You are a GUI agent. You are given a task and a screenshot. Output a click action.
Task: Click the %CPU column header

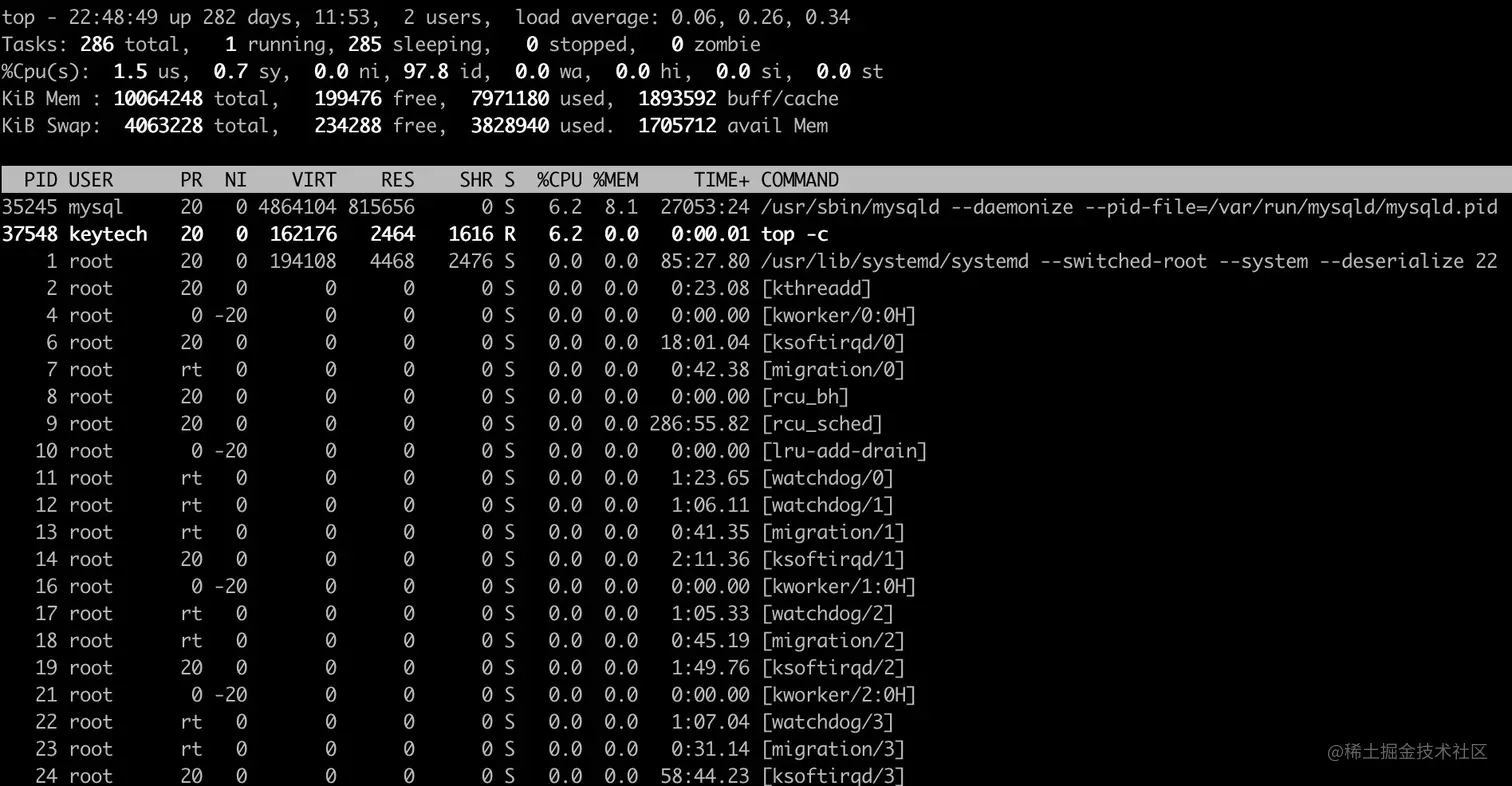pos(559,180)
